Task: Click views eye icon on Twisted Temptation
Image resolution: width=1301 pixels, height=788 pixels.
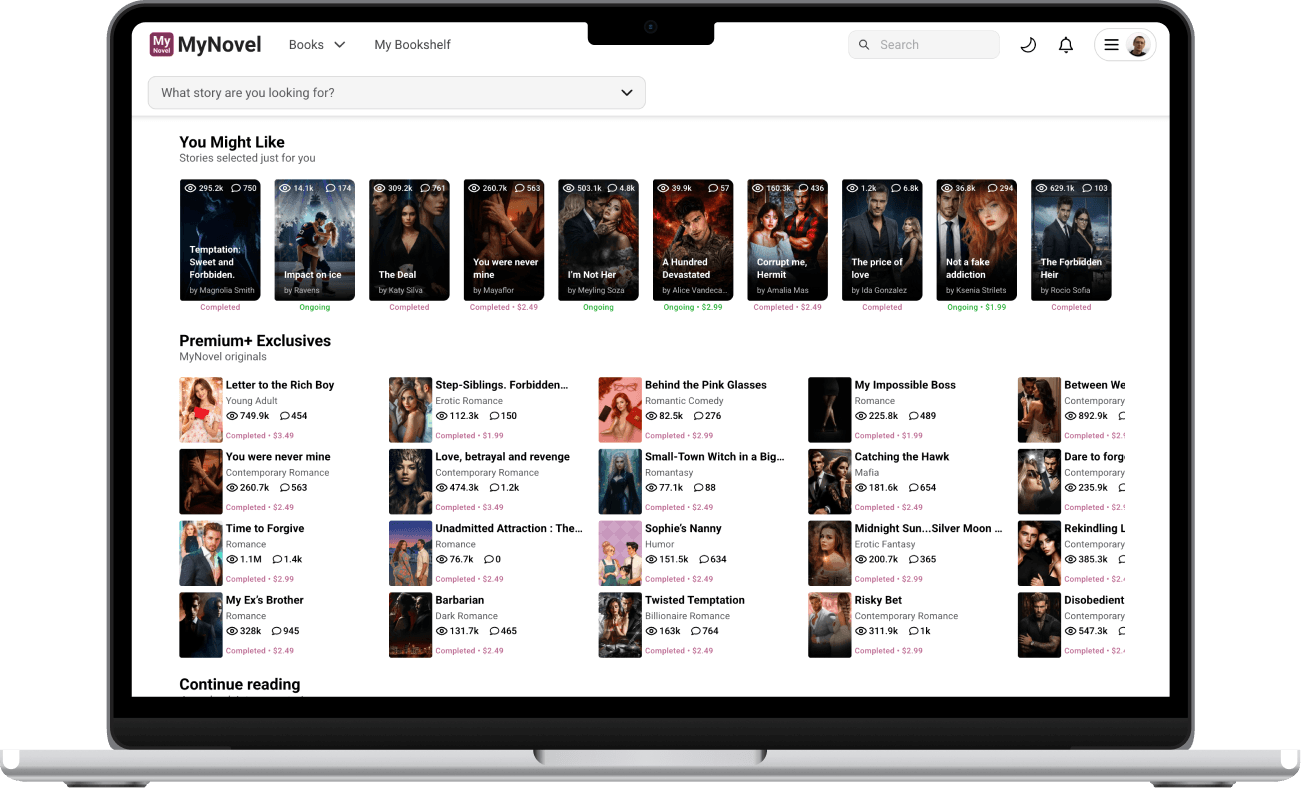Action: point(651,631)
